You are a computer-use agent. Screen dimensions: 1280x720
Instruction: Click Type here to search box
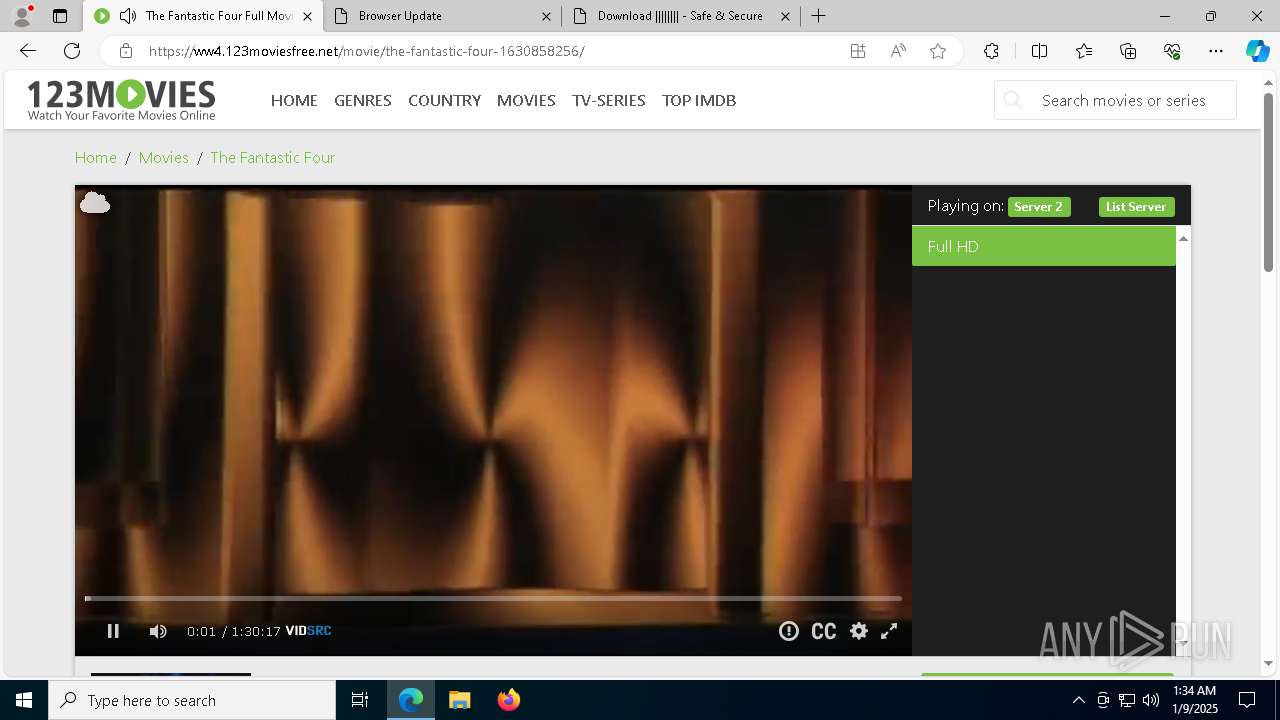pos(192,700)
